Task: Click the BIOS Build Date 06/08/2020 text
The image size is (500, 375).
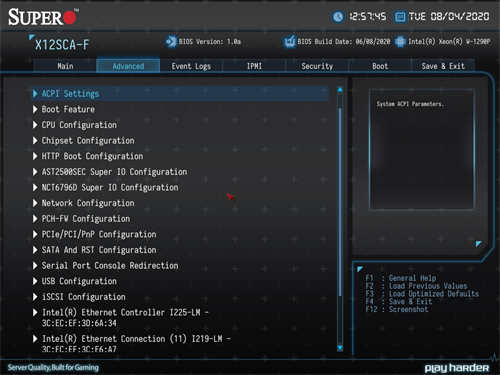Action: pyautogui.click(x=344, y=42)
